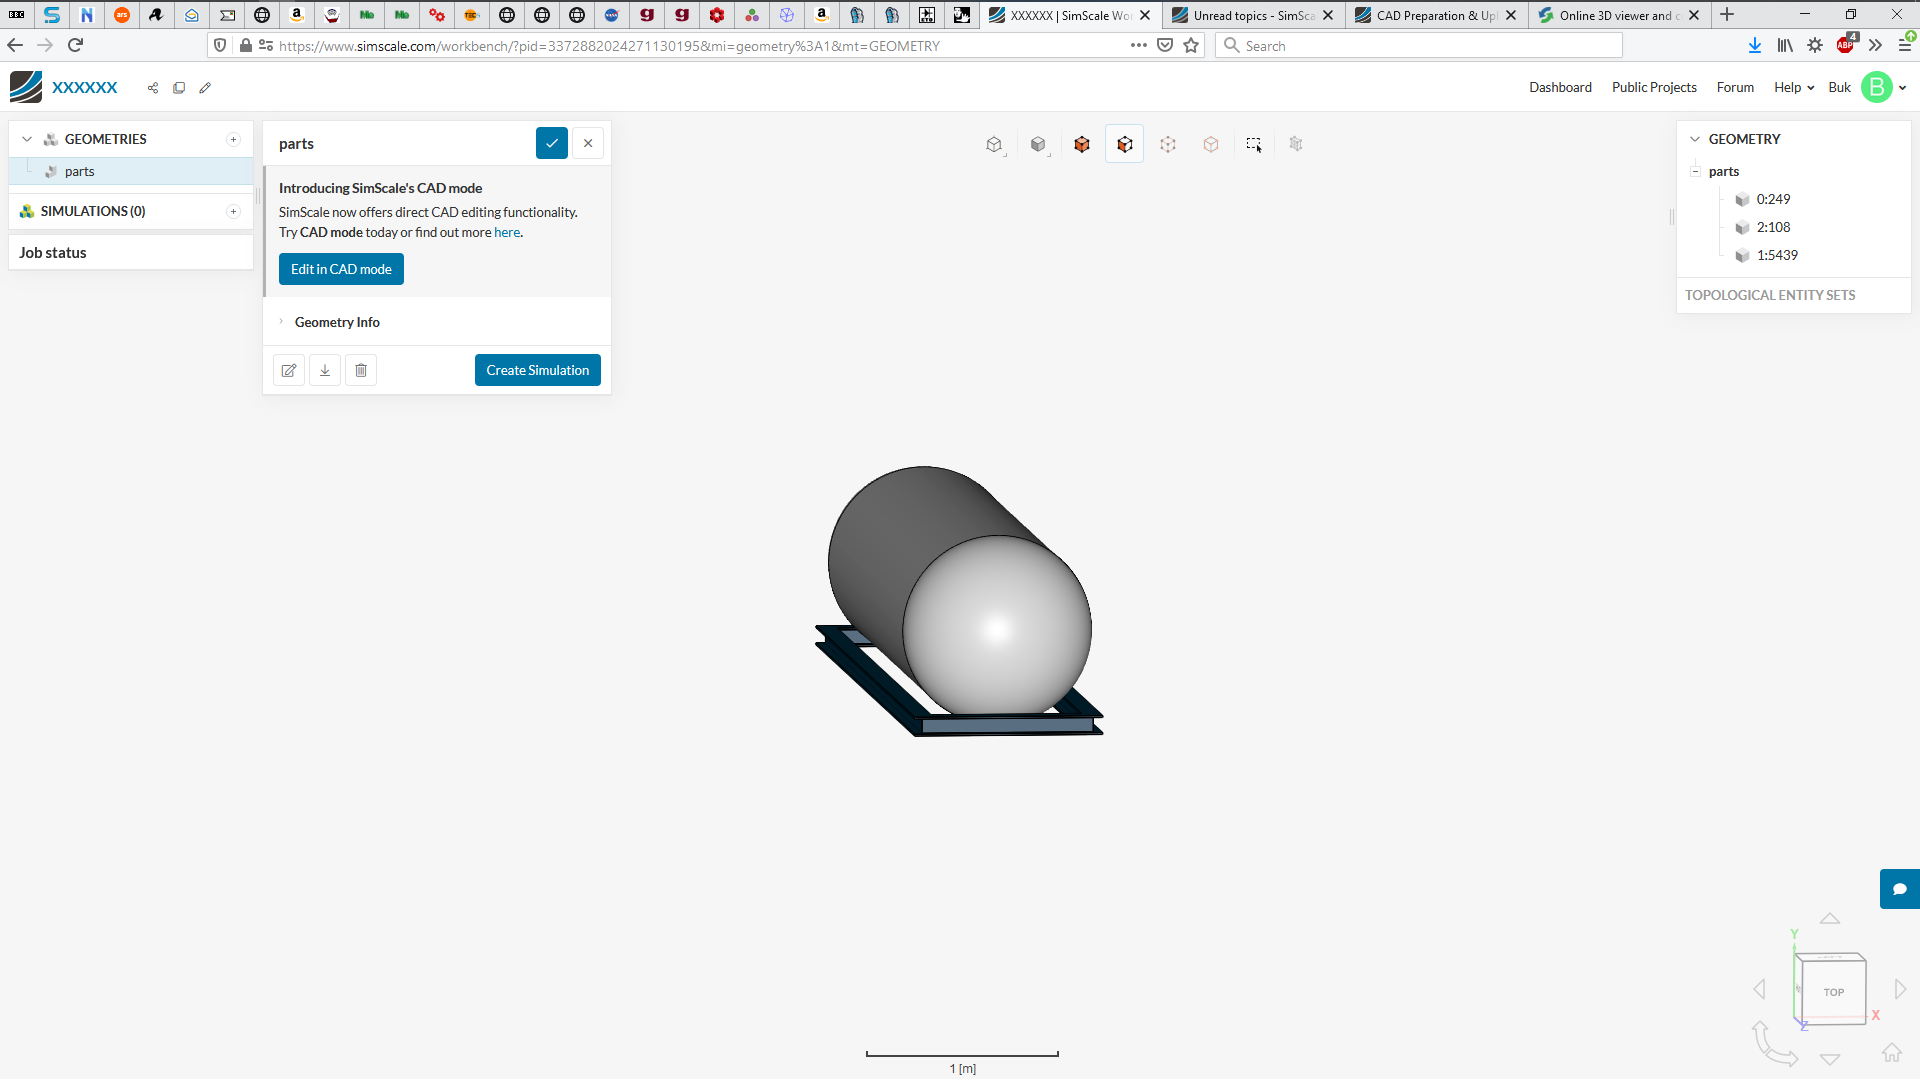
Task: Toggle node selection mode
Action: pos(1210,144)
